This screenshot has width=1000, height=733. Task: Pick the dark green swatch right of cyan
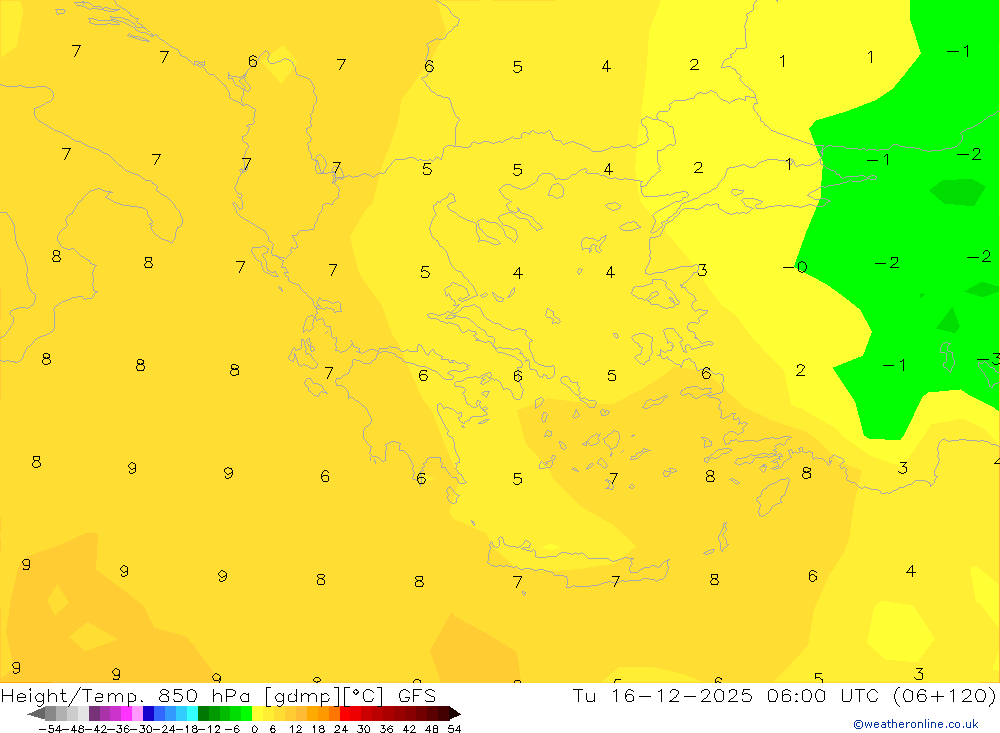[203, 713]
